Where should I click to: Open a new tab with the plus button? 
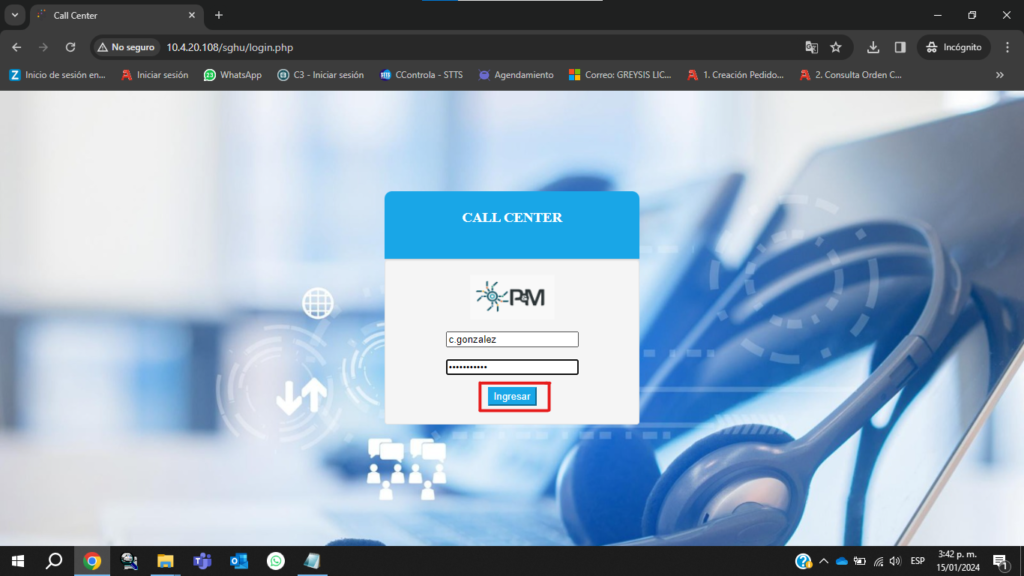click(x=219, y=15)
